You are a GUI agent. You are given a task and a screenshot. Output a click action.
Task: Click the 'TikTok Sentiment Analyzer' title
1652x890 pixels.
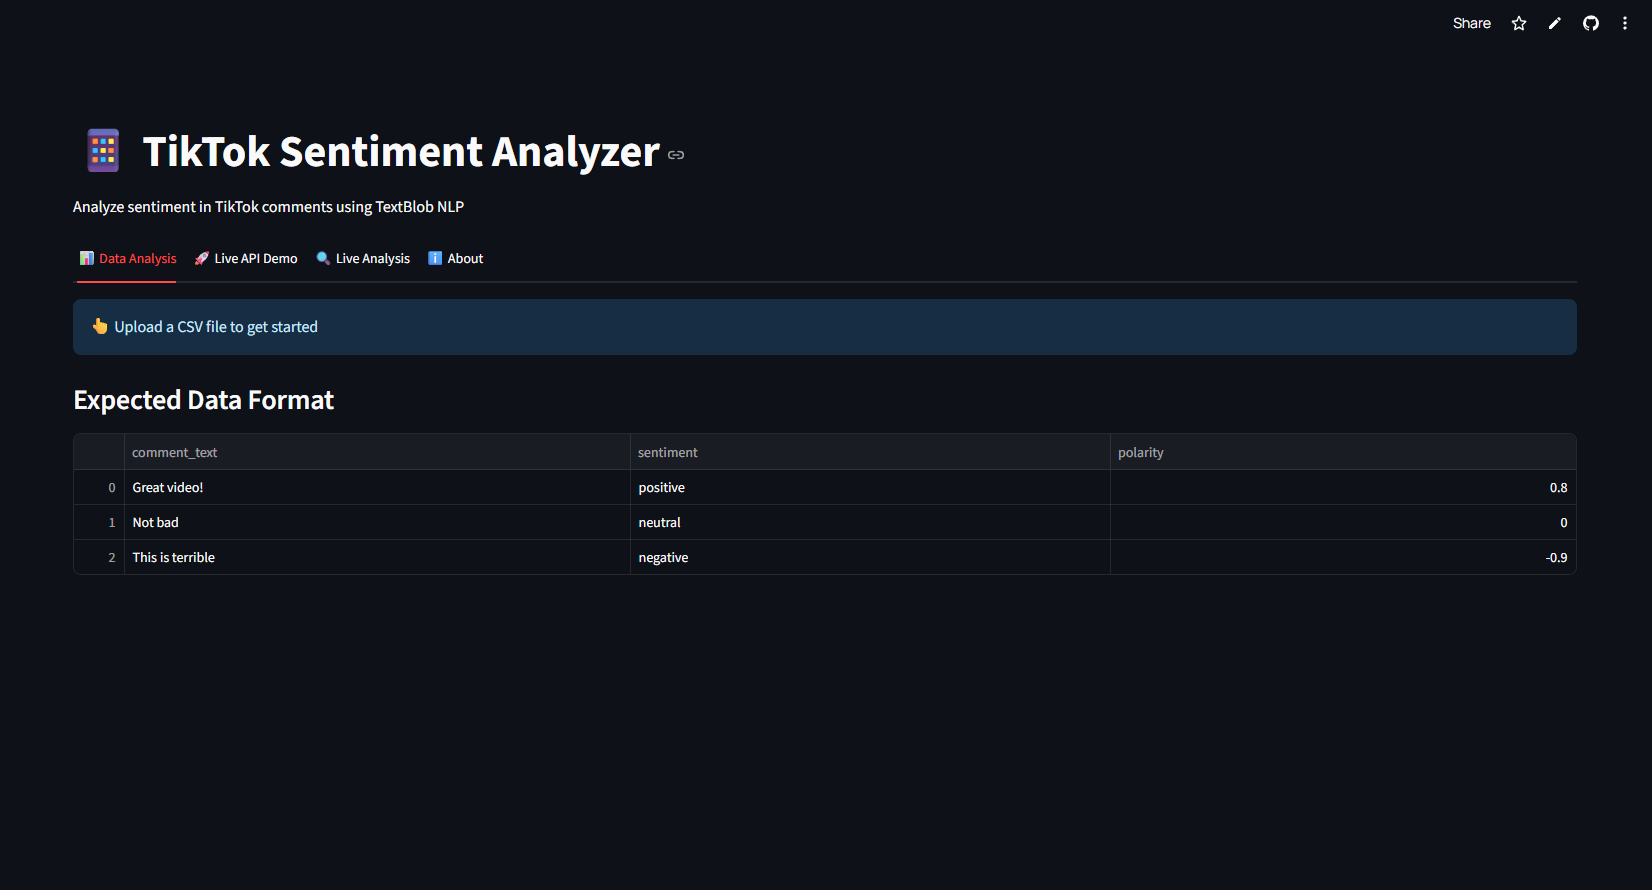point(401,152)
